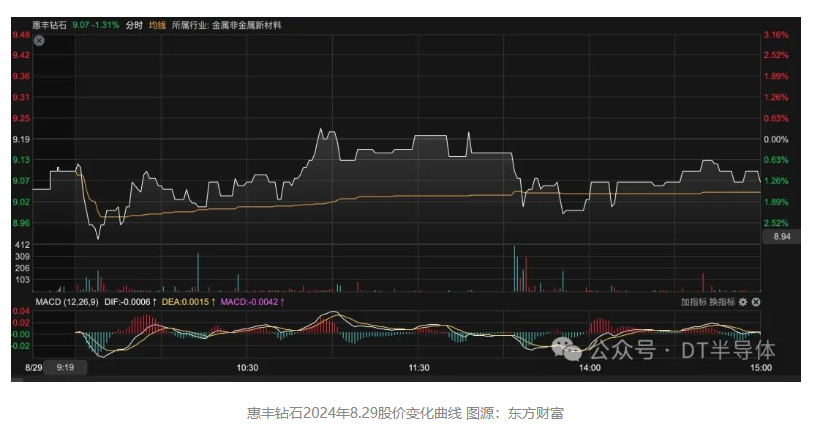Open the 金属非金属新材料 industry link
This screenshot has width=813, height=434.
click(x=246, y=25)
